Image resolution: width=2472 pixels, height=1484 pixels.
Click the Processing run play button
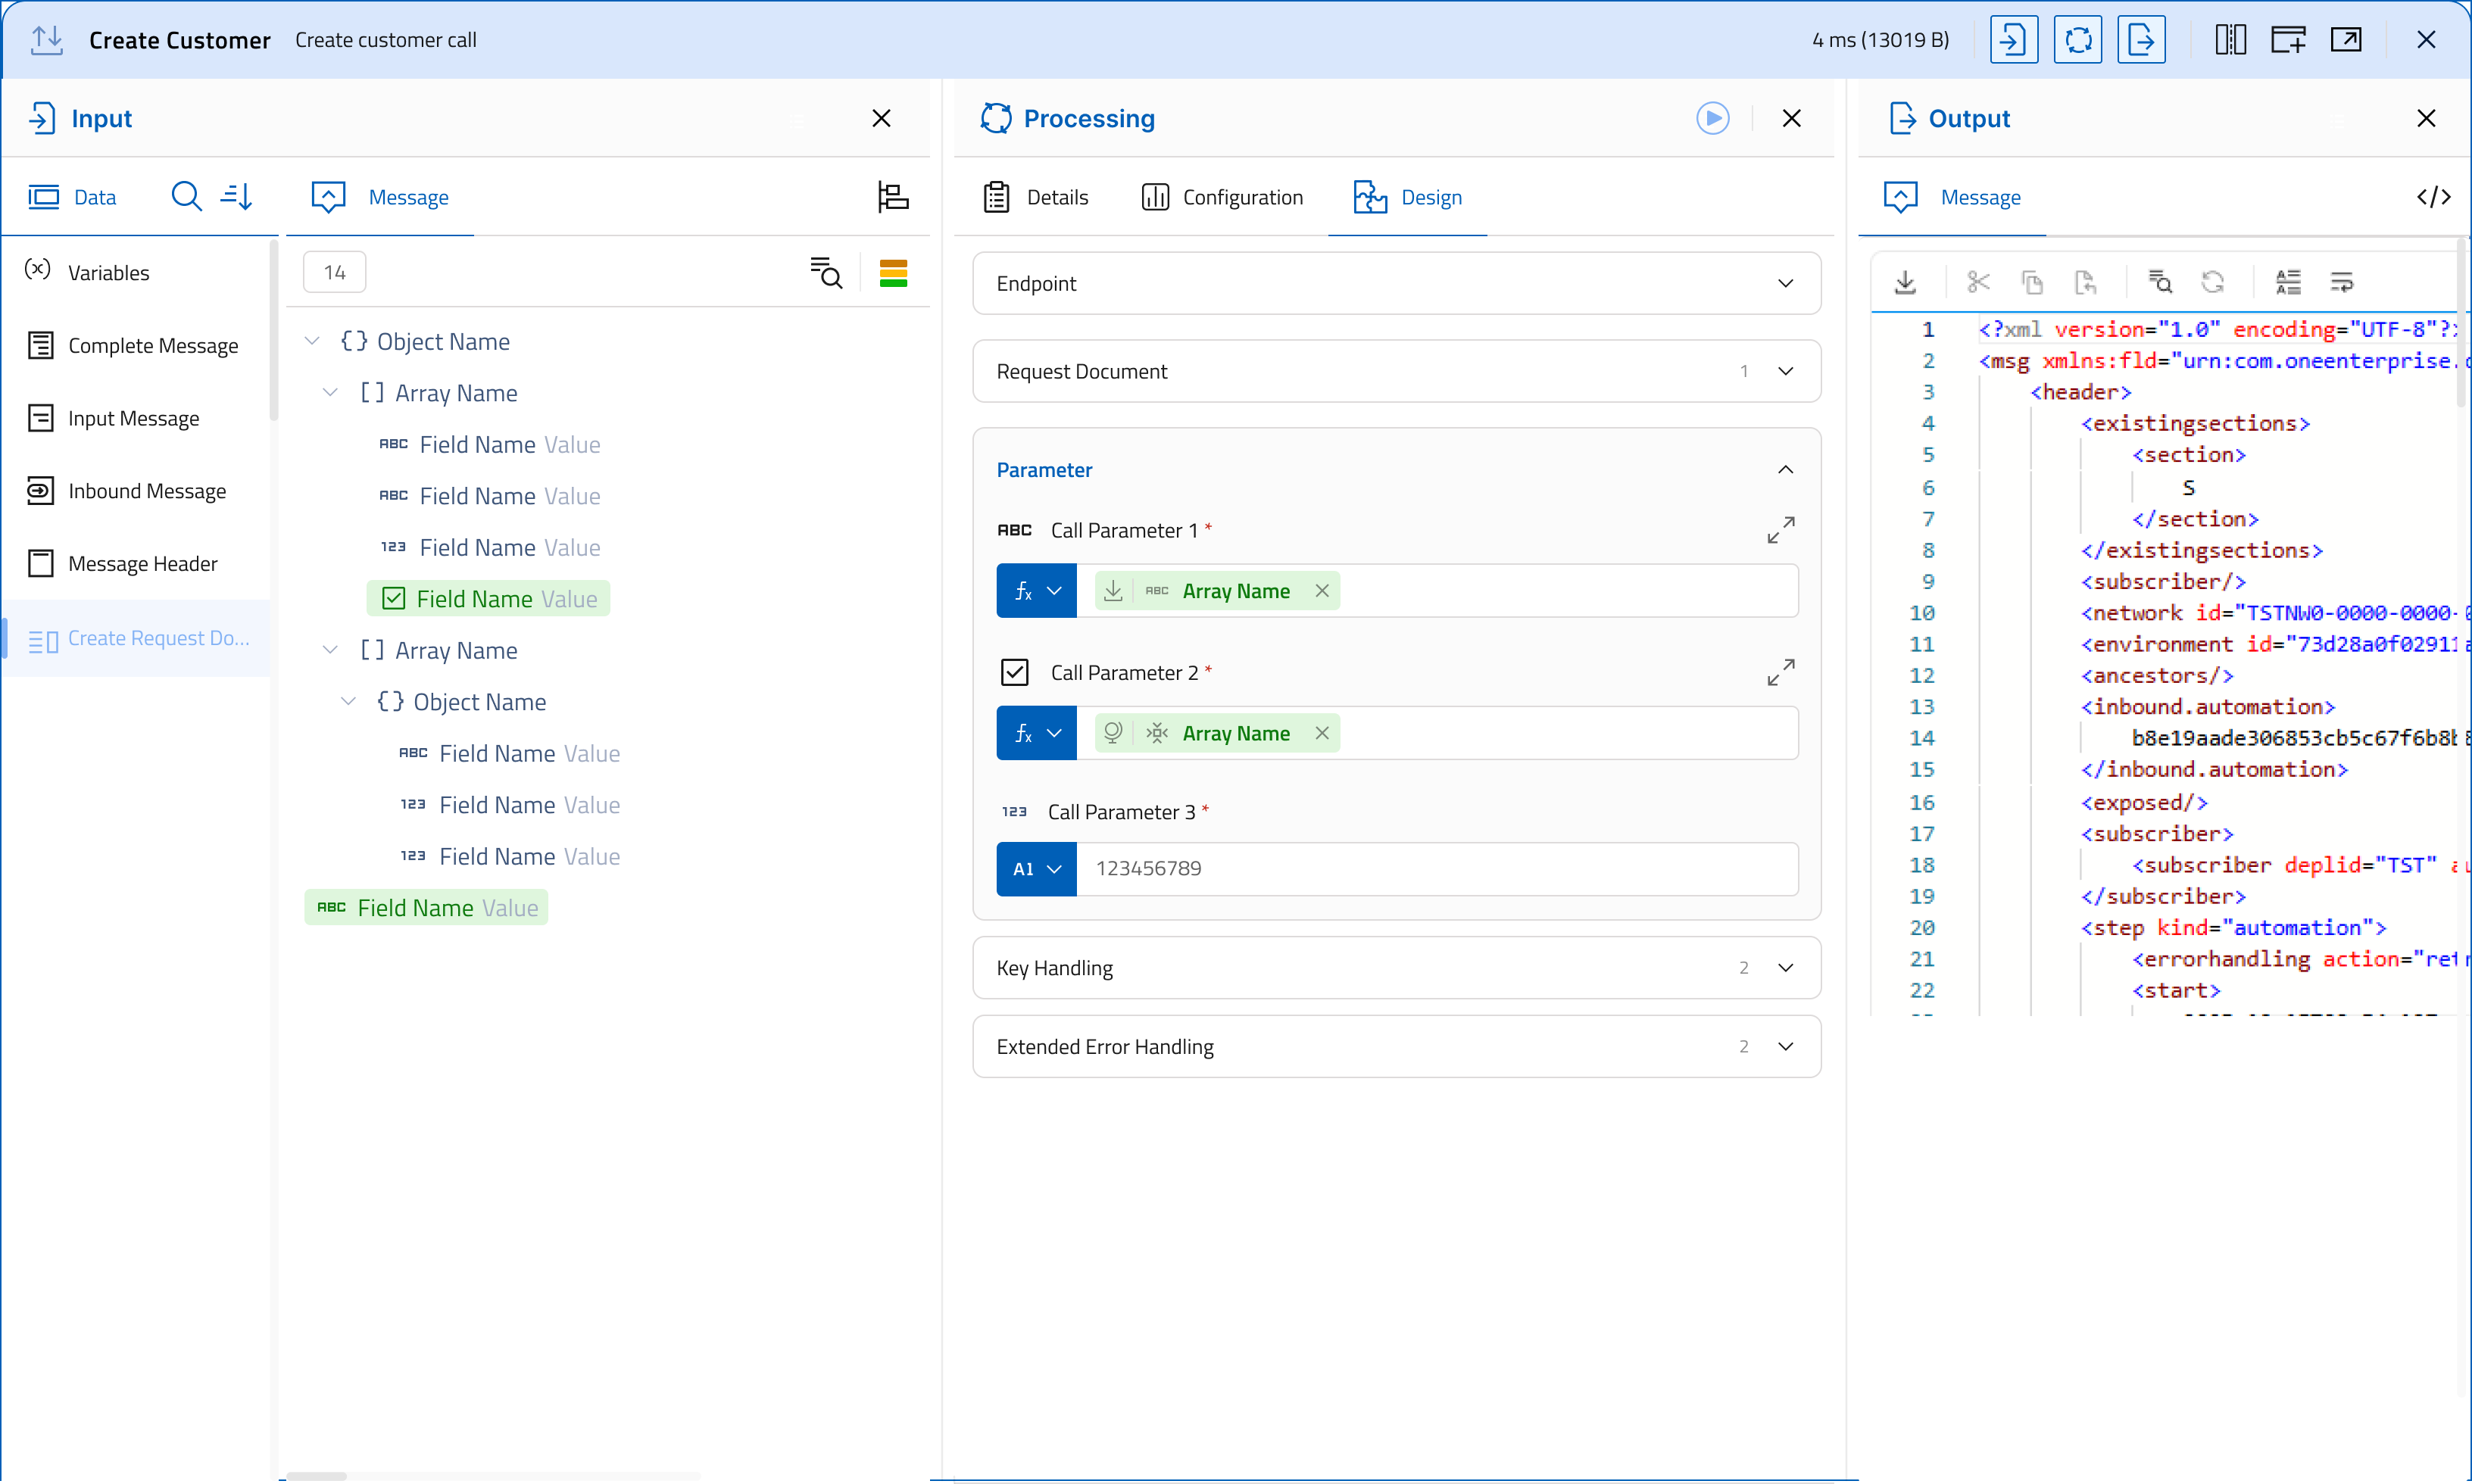[x=1712, y=118]
